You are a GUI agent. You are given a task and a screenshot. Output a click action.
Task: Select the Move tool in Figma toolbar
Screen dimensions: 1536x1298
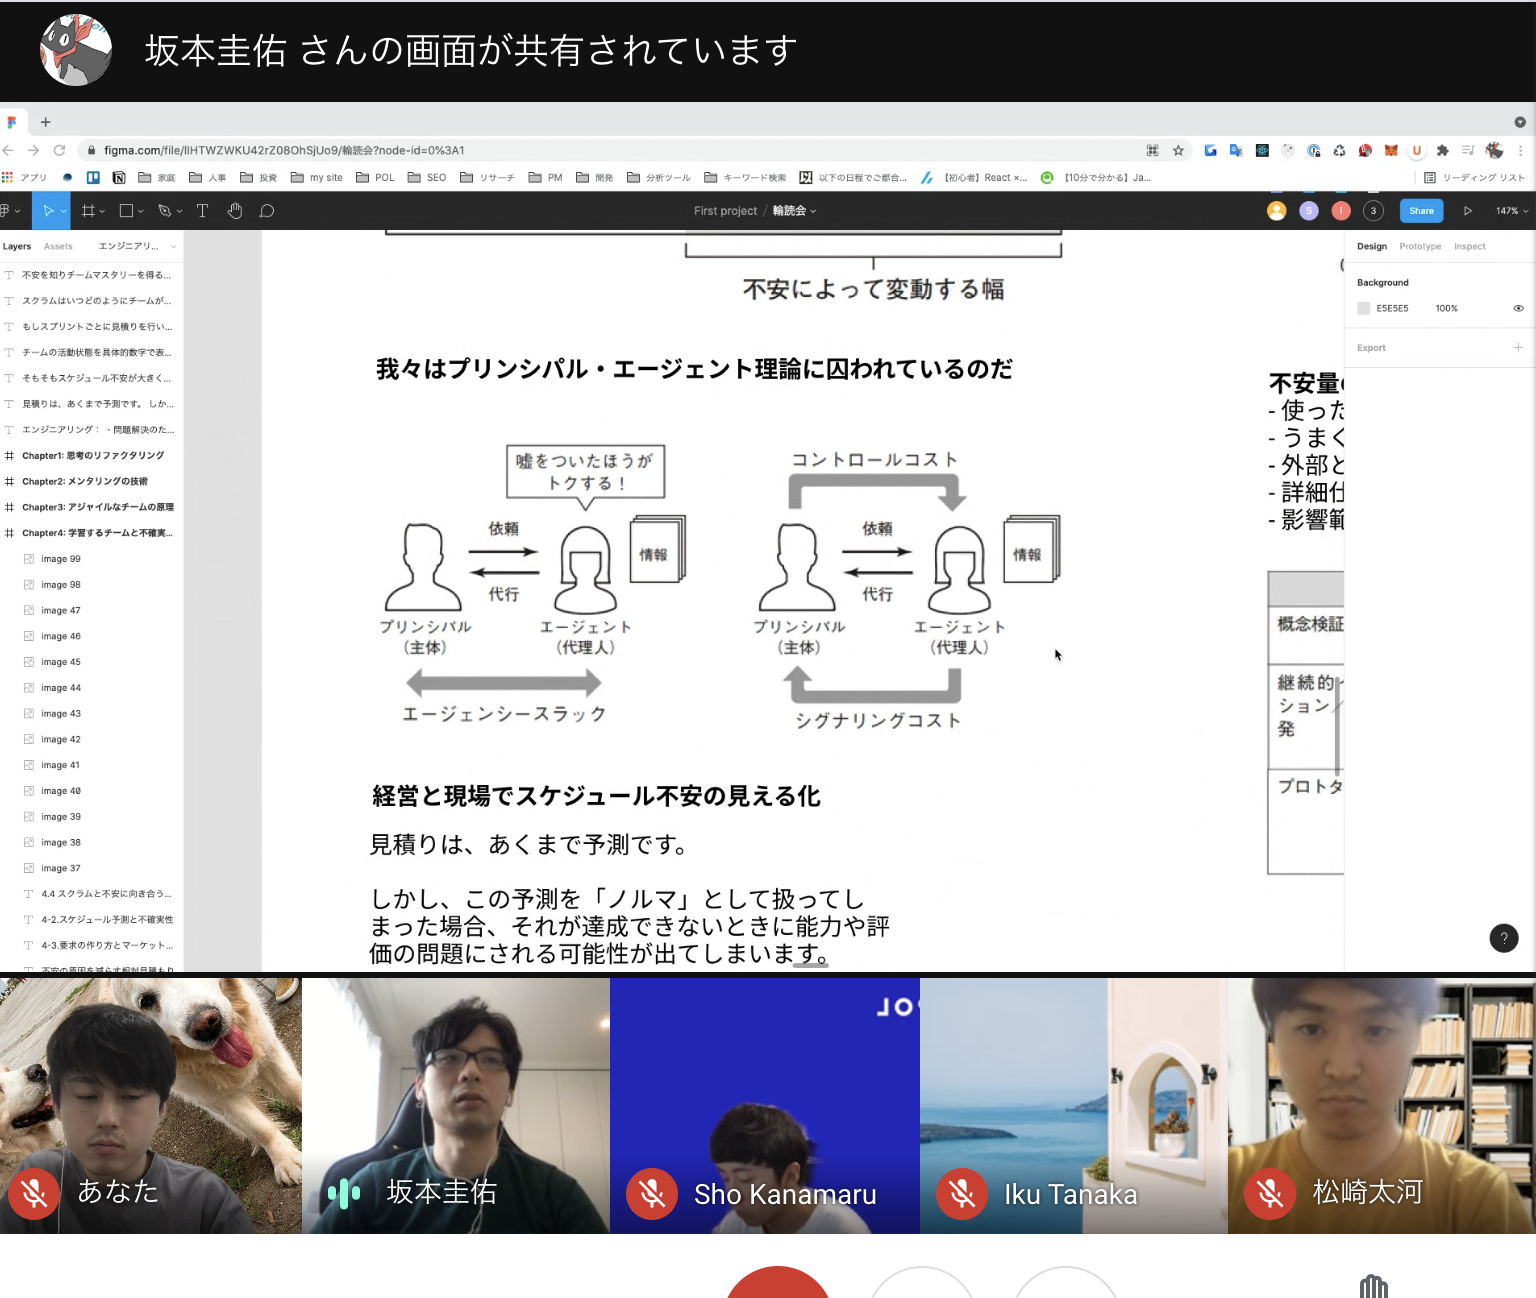pos(48,211)
